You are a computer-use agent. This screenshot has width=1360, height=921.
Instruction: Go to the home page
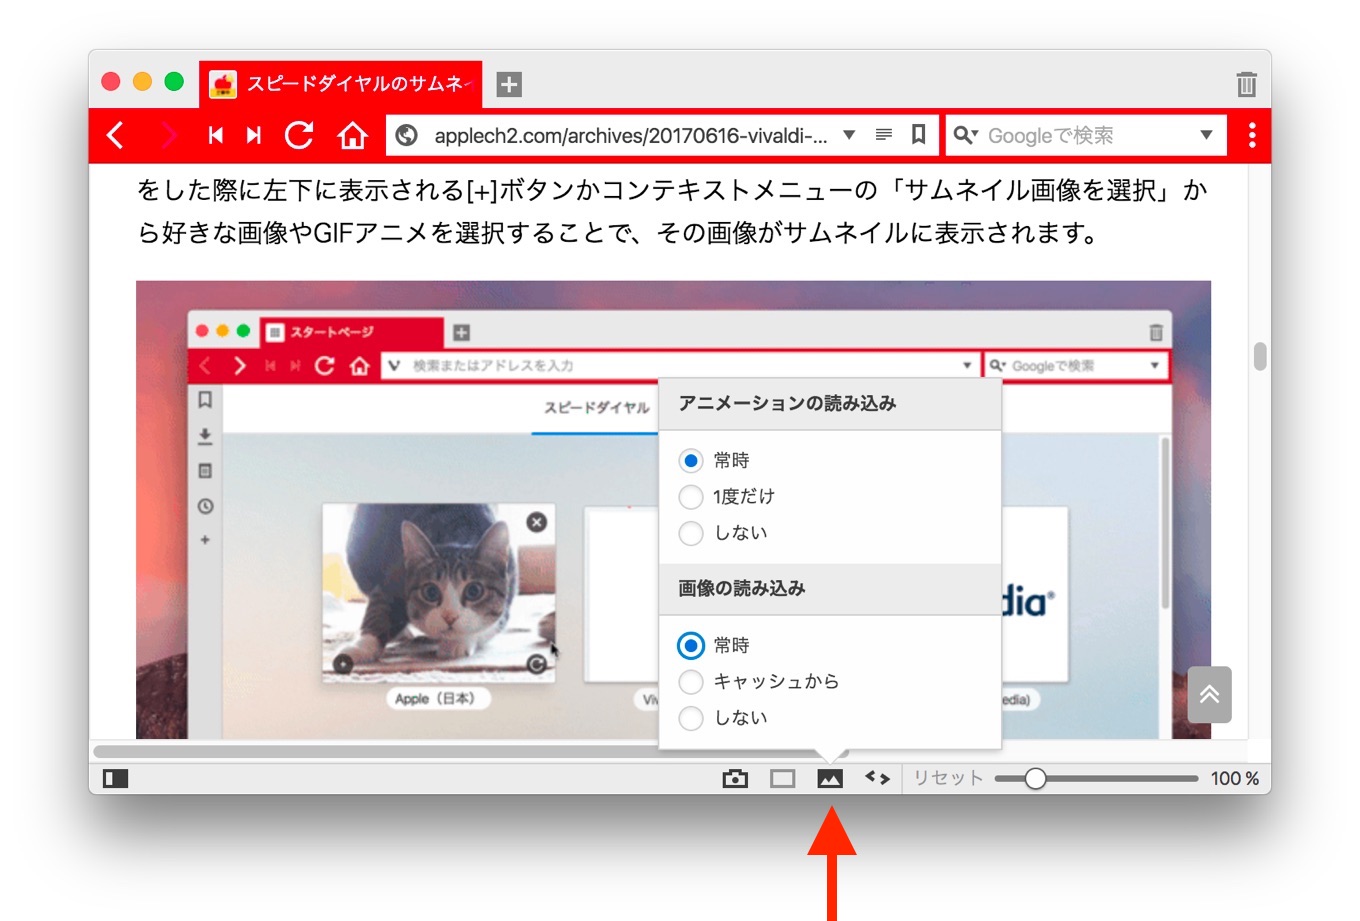click(x=353, y=135)
